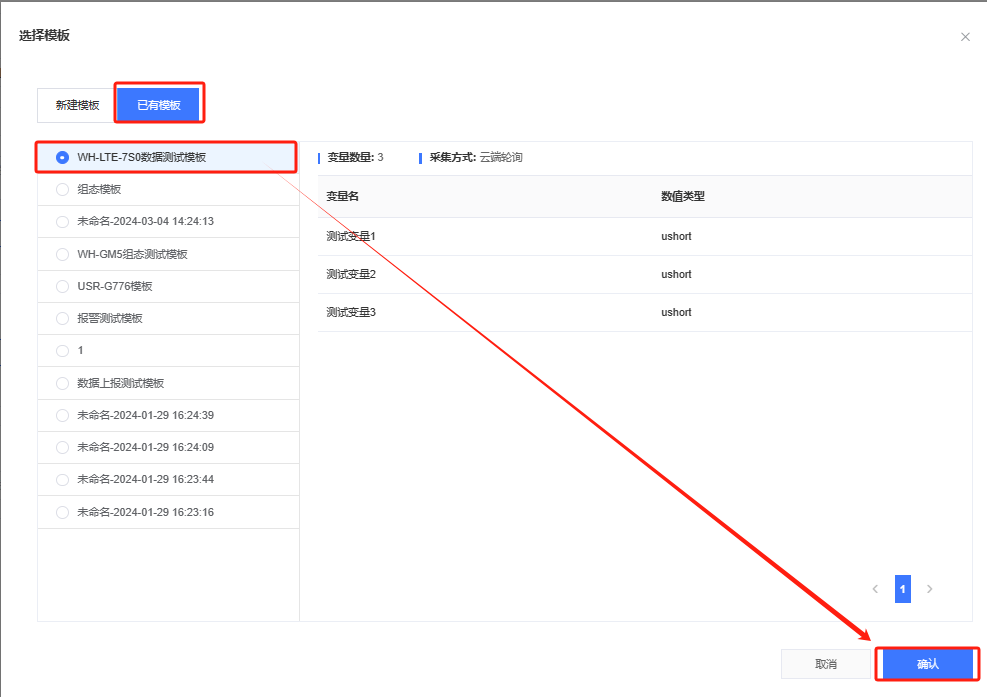Click the 确认 button
Screen dimensions: 987x697
click(x=927, y=664)
